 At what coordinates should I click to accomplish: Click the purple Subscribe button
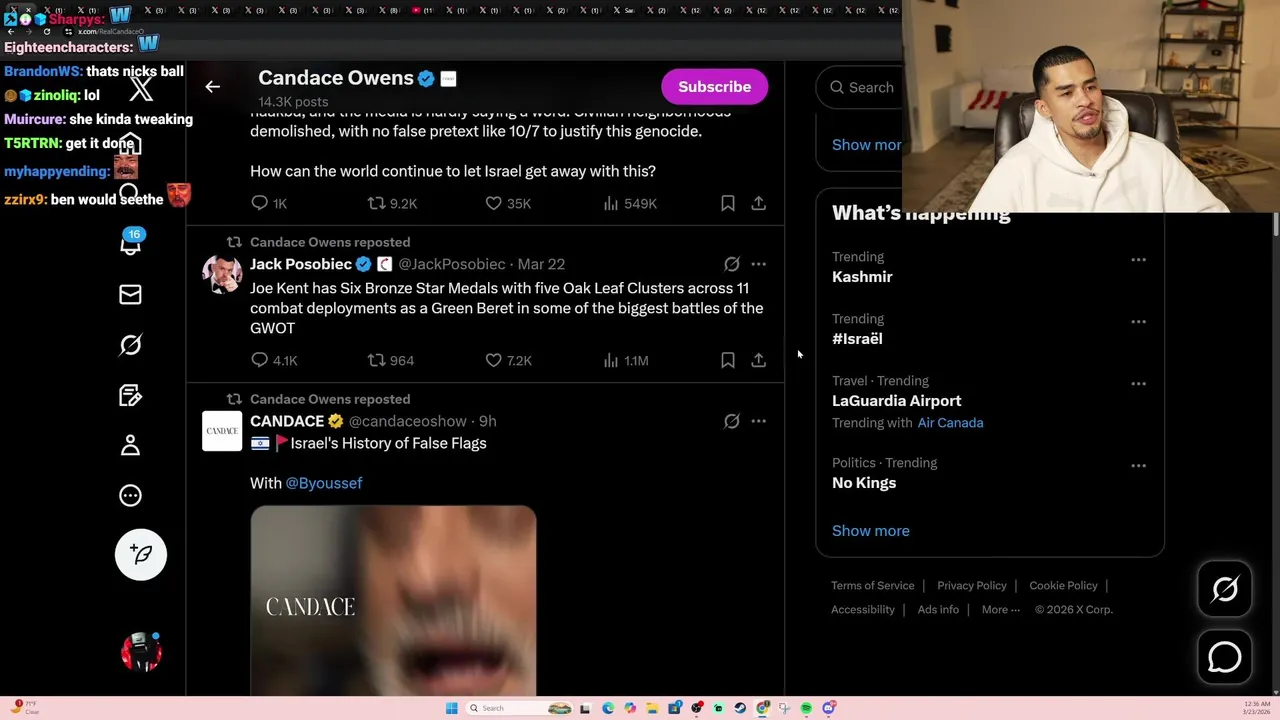714,87
